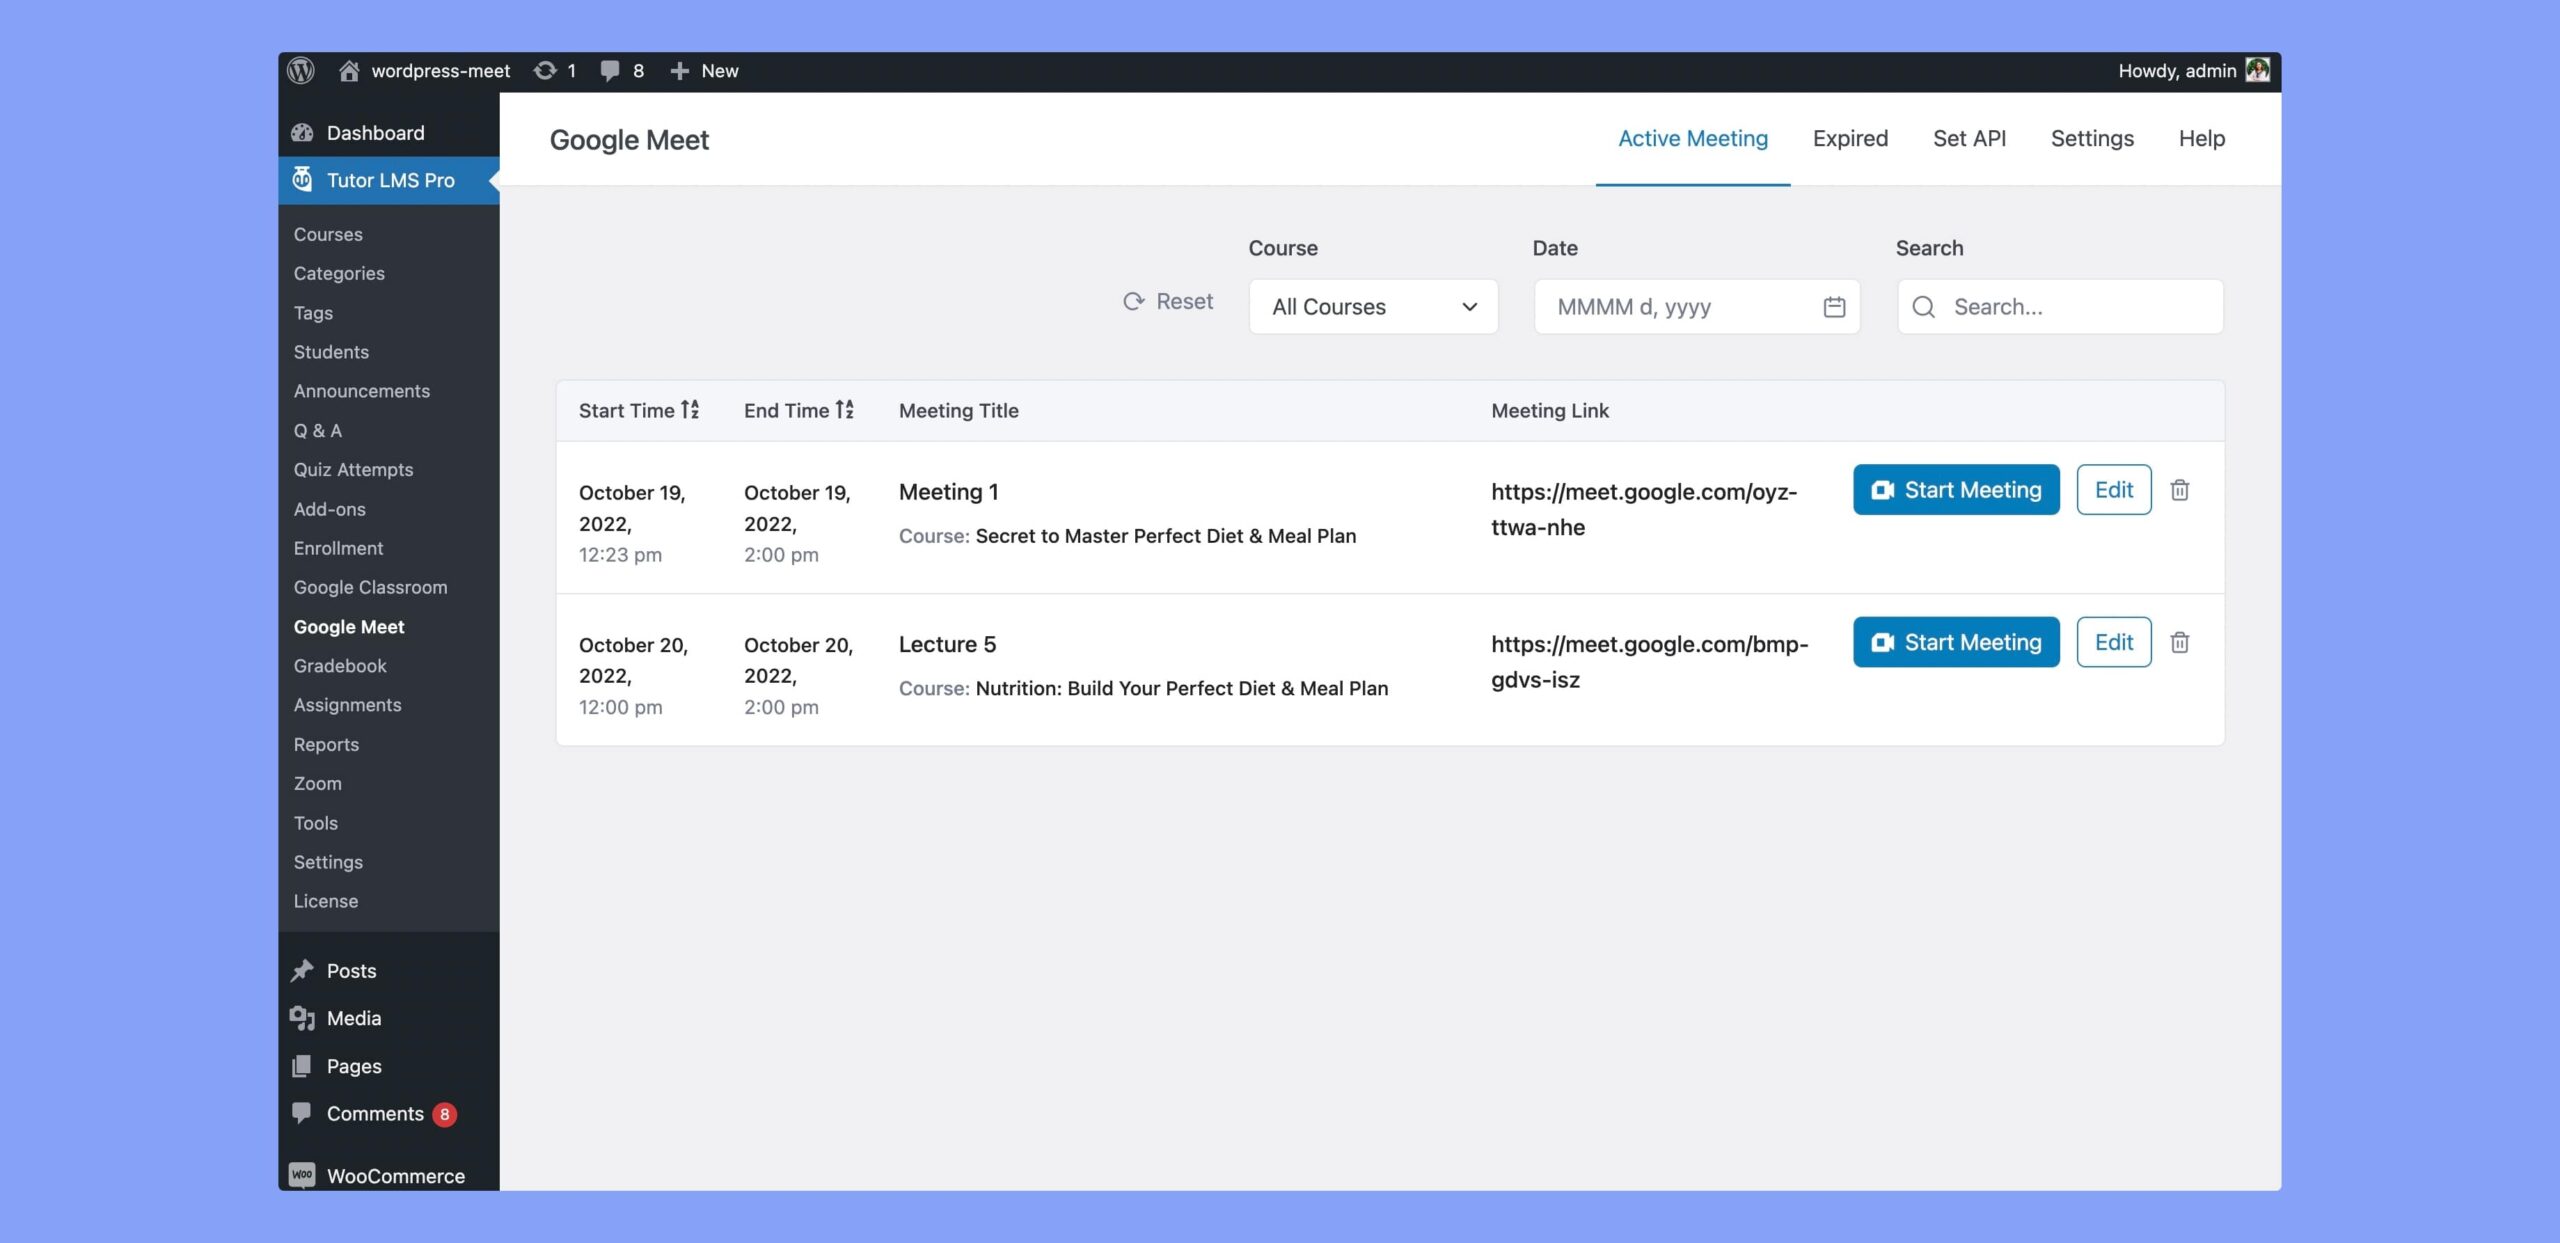
Task: Click course name Nutrition: Build Your Perfect Diet
Action: coord(1182,688)
